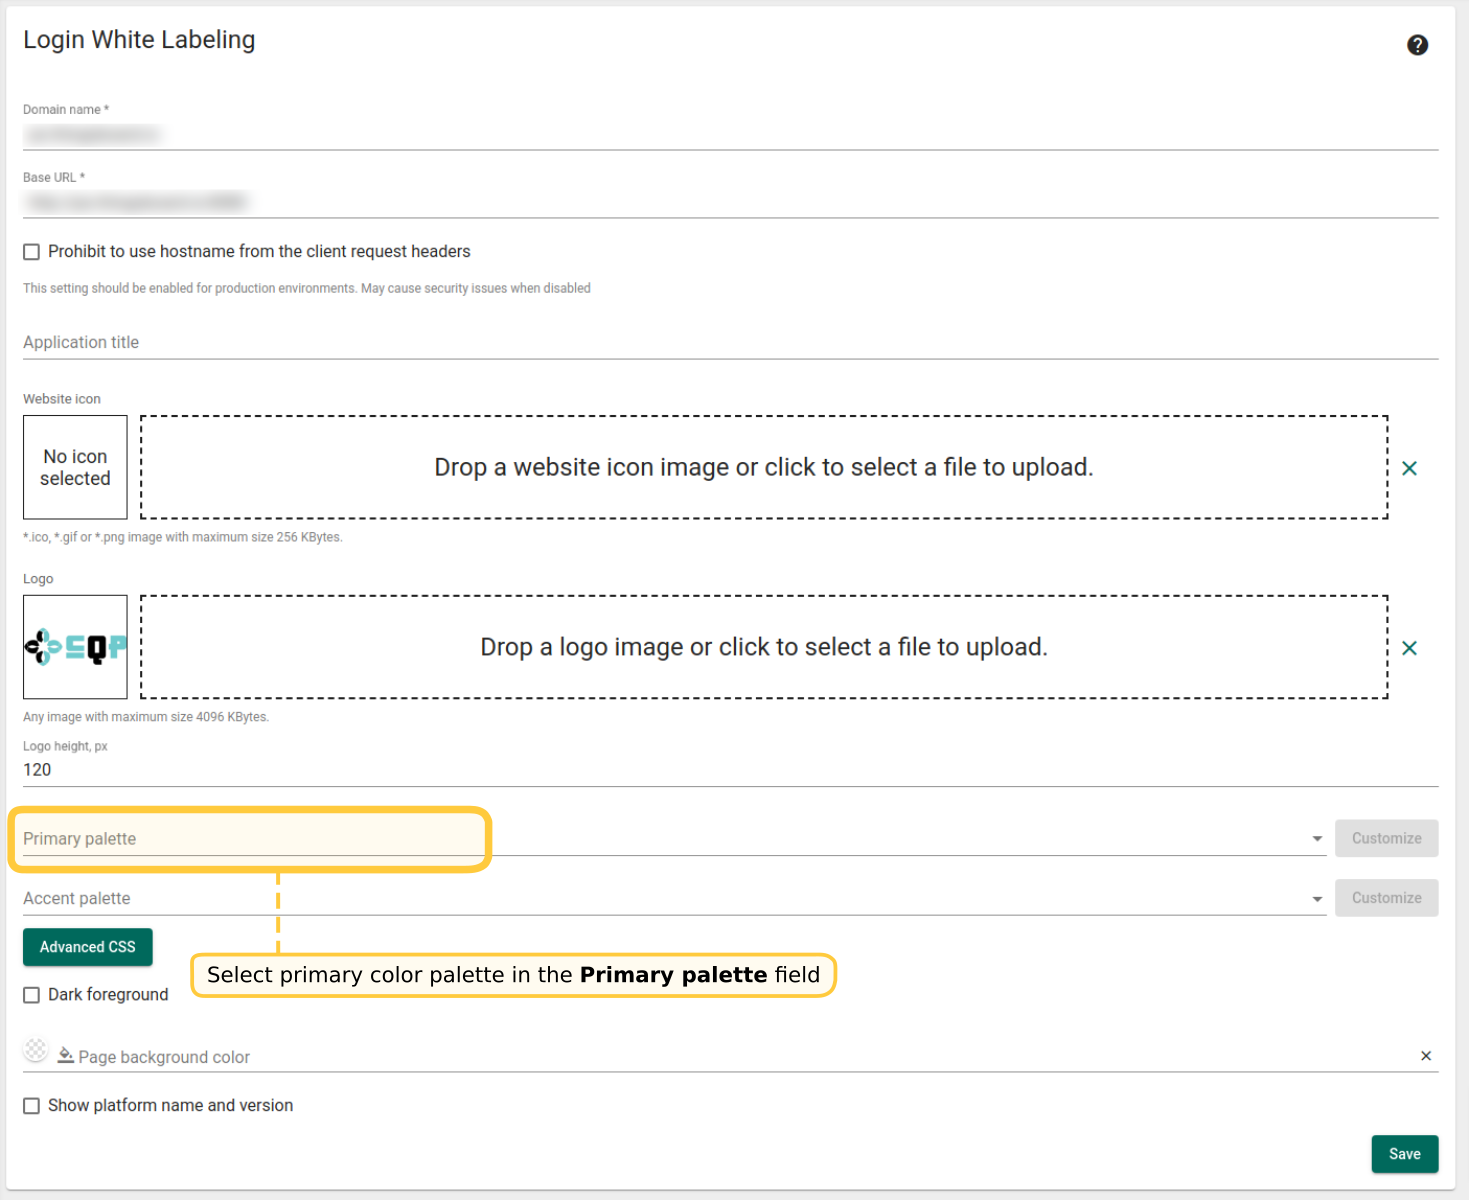Clear the website icon with X
The height and width of the screenshot is (1200, 1469).
pos(1409,468)
